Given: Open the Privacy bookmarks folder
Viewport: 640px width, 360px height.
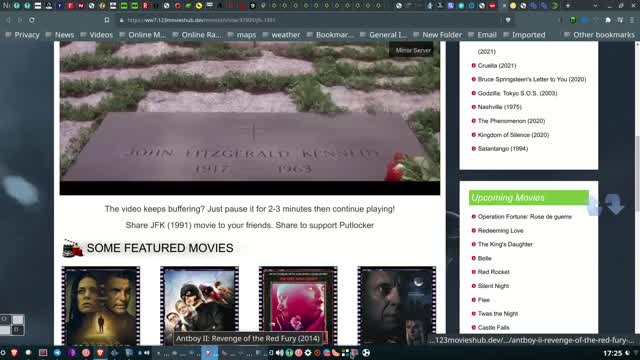Looking at the screenshot, I should (22, 35).
